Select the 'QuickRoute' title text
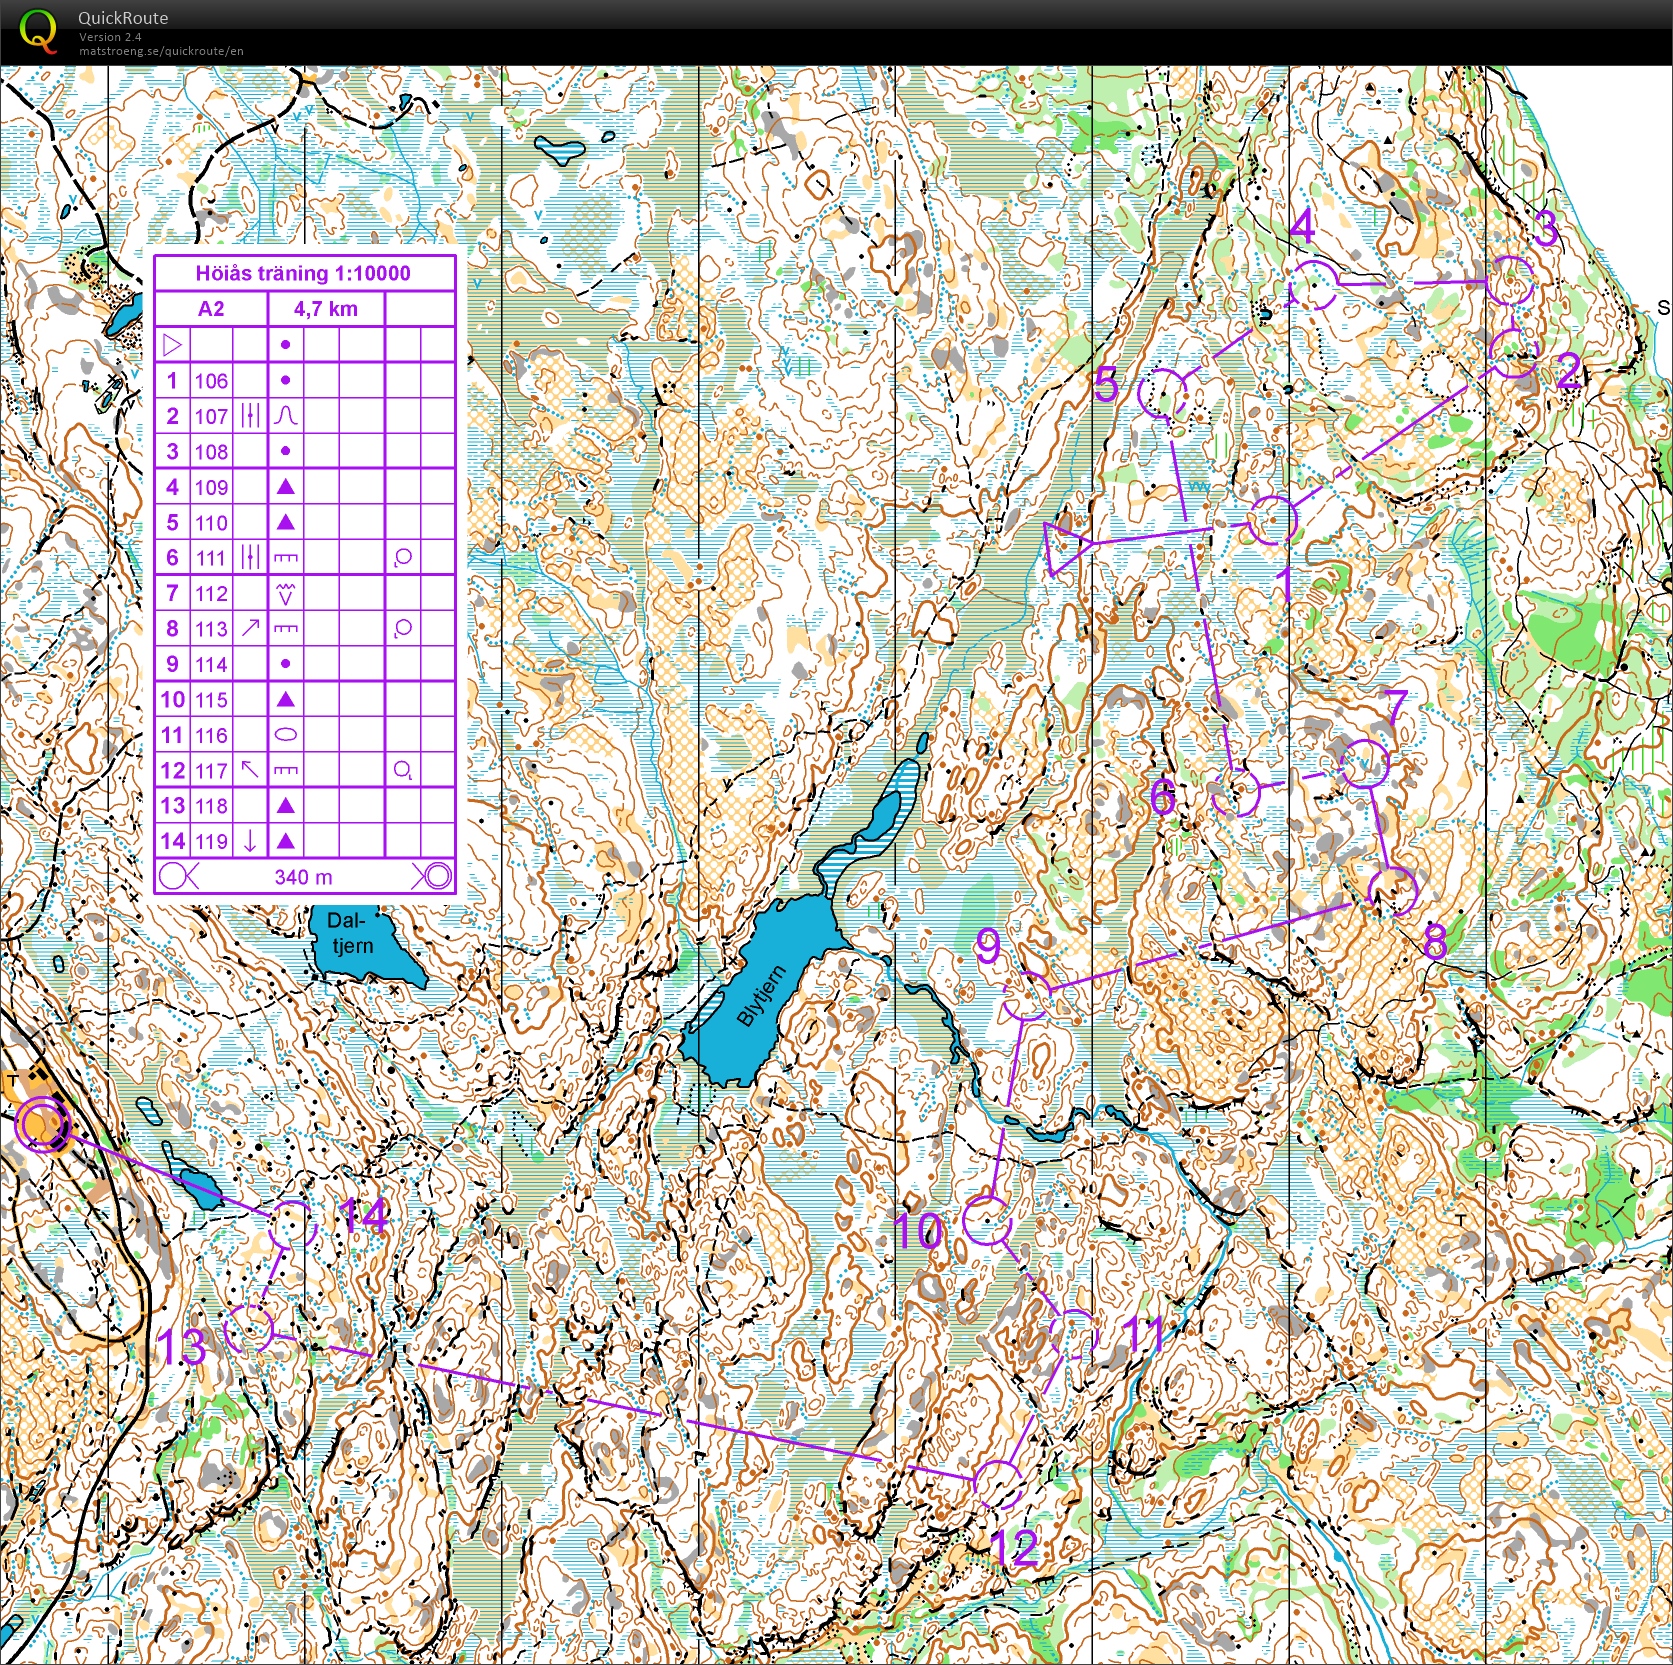Image resolution: width=1673 pixels, height=1665 pixels. point(123,18)
